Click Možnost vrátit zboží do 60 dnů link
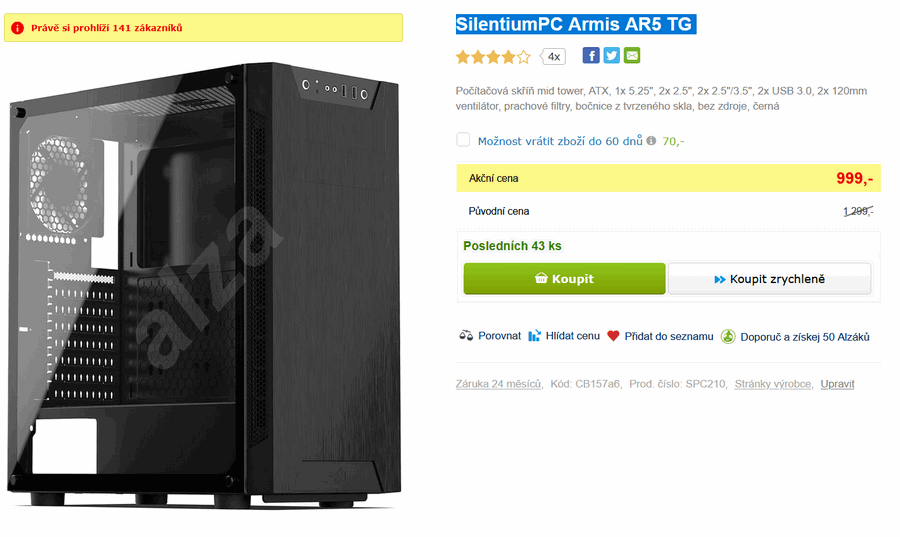The height and width of the screenshot is (537, 900). click(x=560, y=141)
